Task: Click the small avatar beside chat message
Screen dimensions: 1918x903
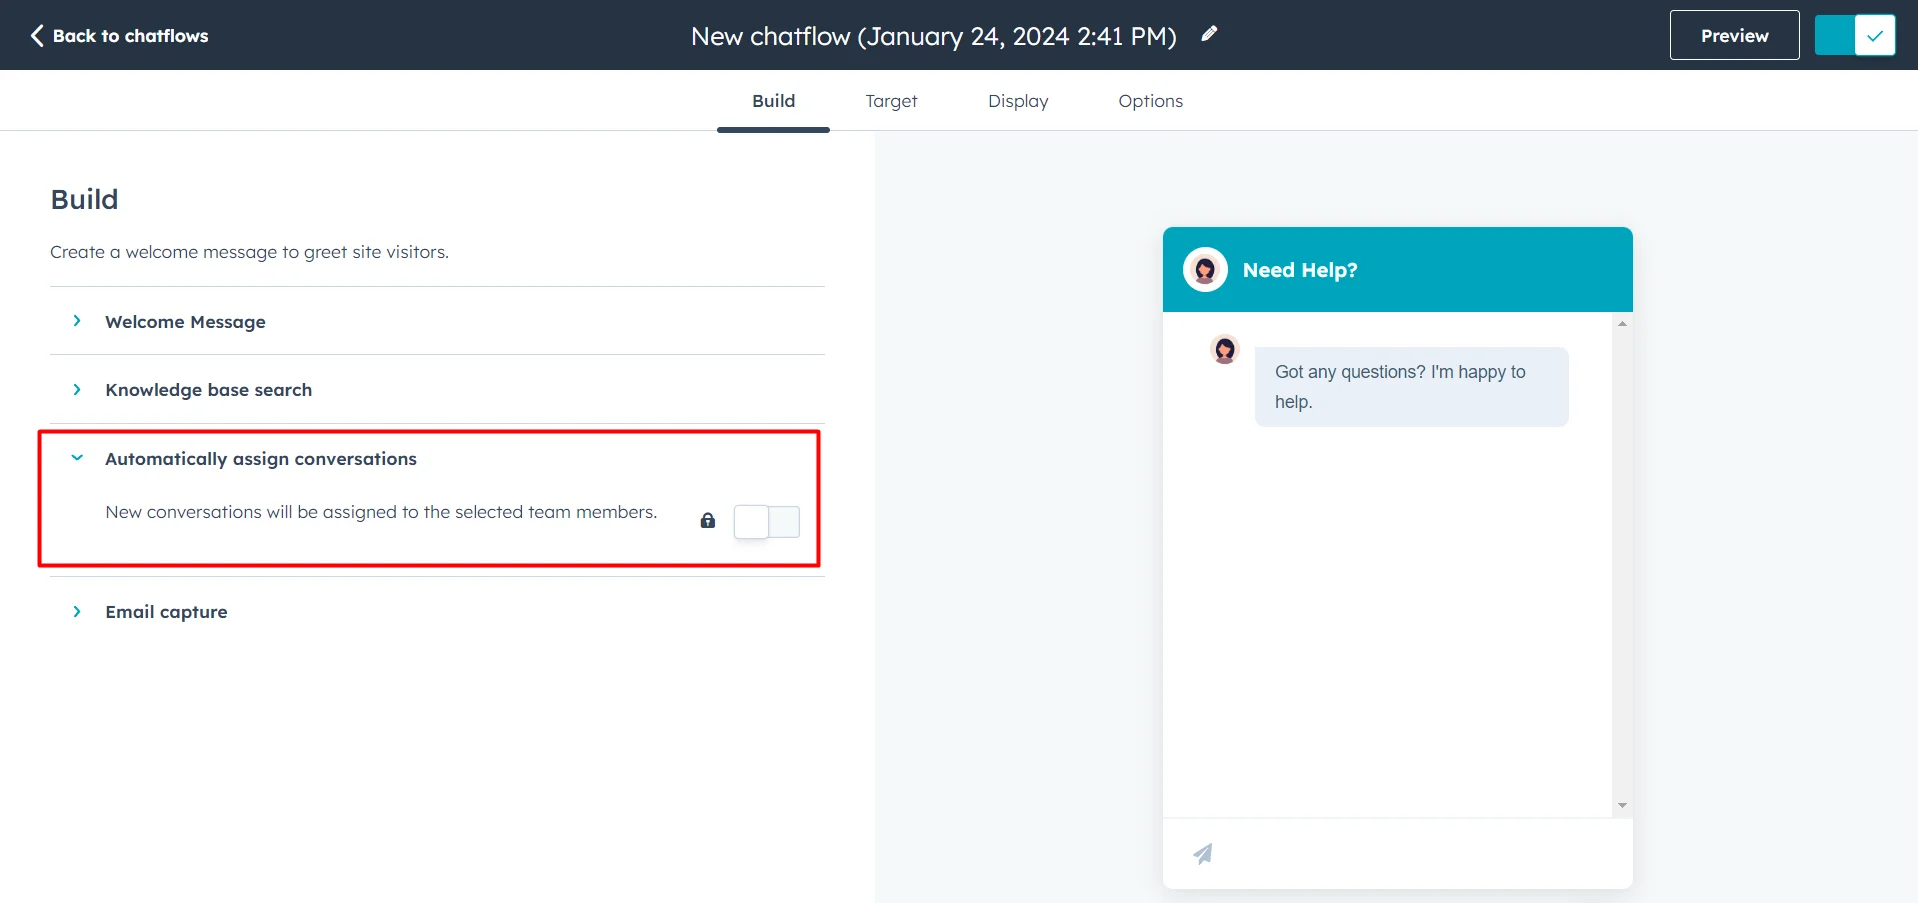Action: click(1224, 350)
